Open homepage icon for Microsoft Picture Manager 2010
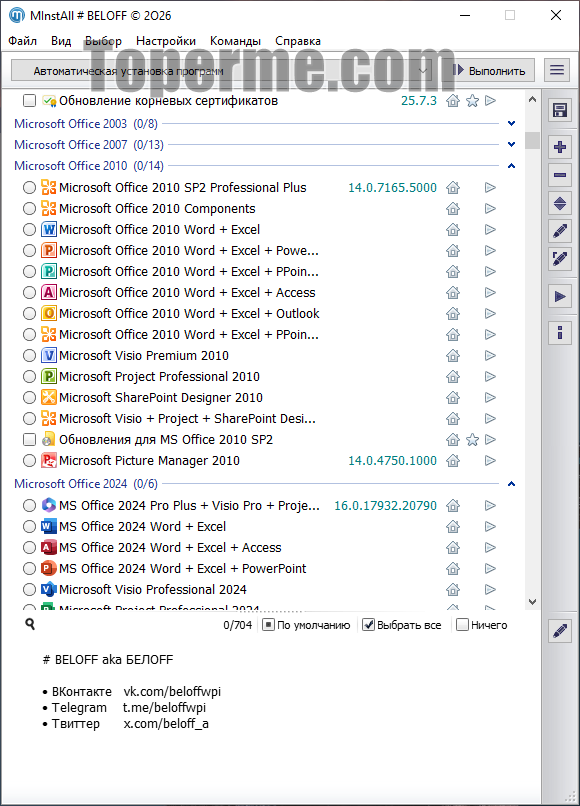Viewport: 580px width, 806px height. click(452, 461)
